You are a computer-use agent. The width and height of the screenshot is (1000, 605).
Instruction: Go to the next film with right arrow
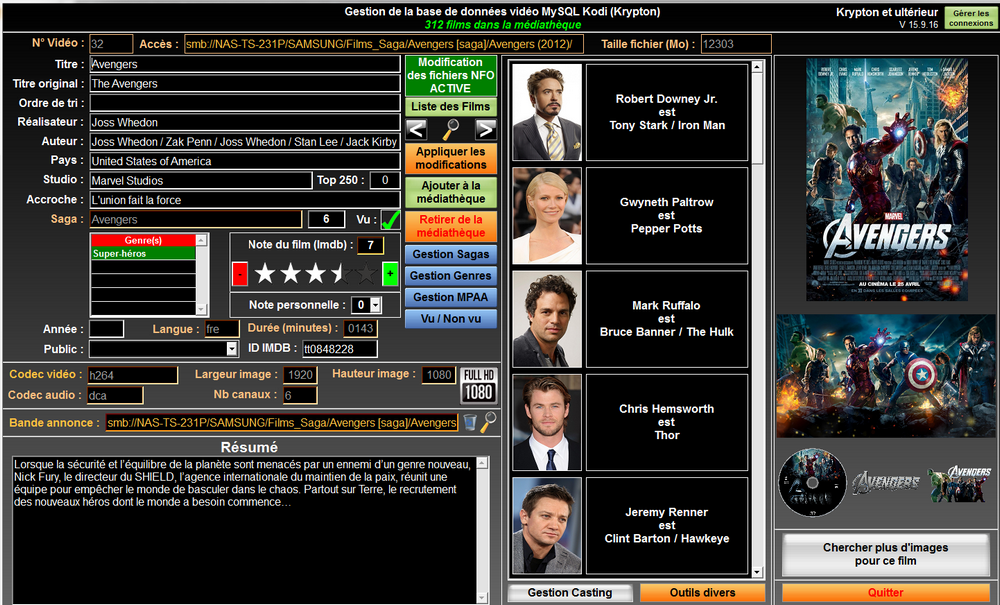[x=485, y=130]
